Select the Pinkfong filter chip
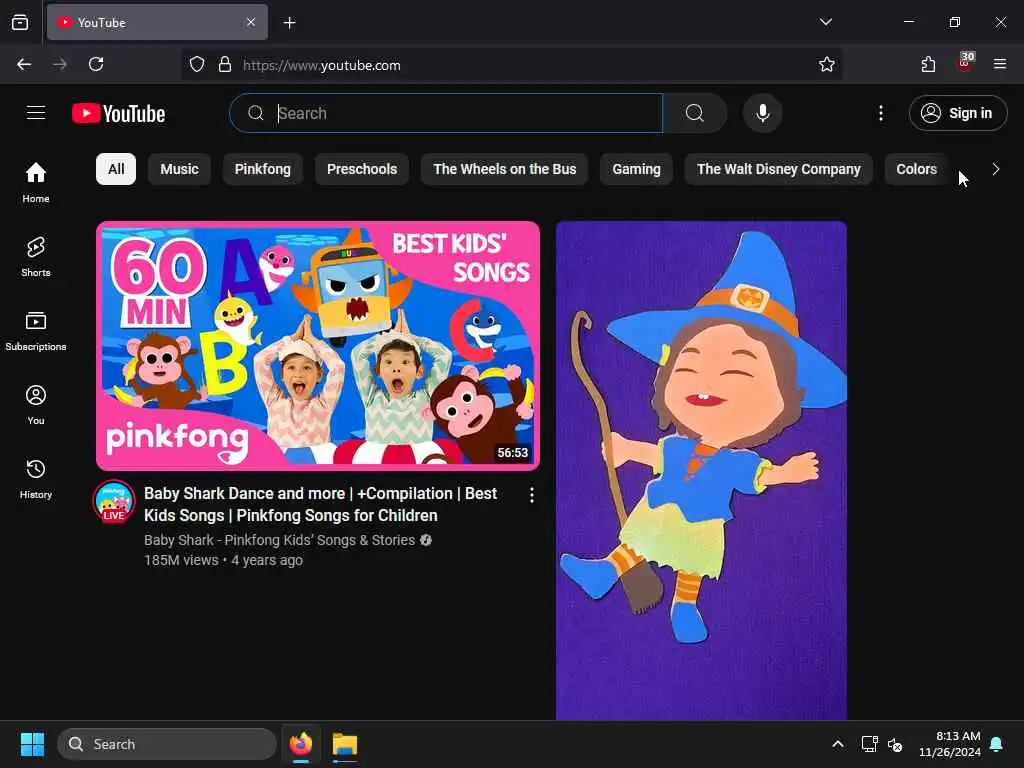Screen dimensions: 1024x768 (263, 169)
